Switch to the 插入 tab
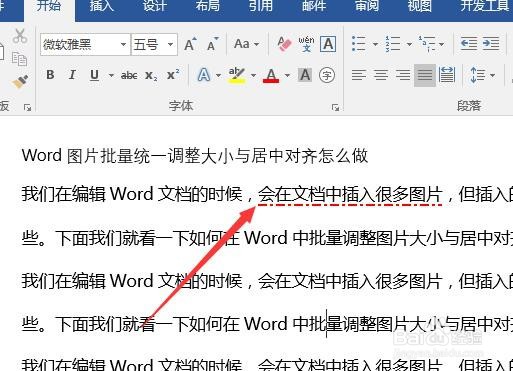 pyautogui.click(x=102, y=6)
